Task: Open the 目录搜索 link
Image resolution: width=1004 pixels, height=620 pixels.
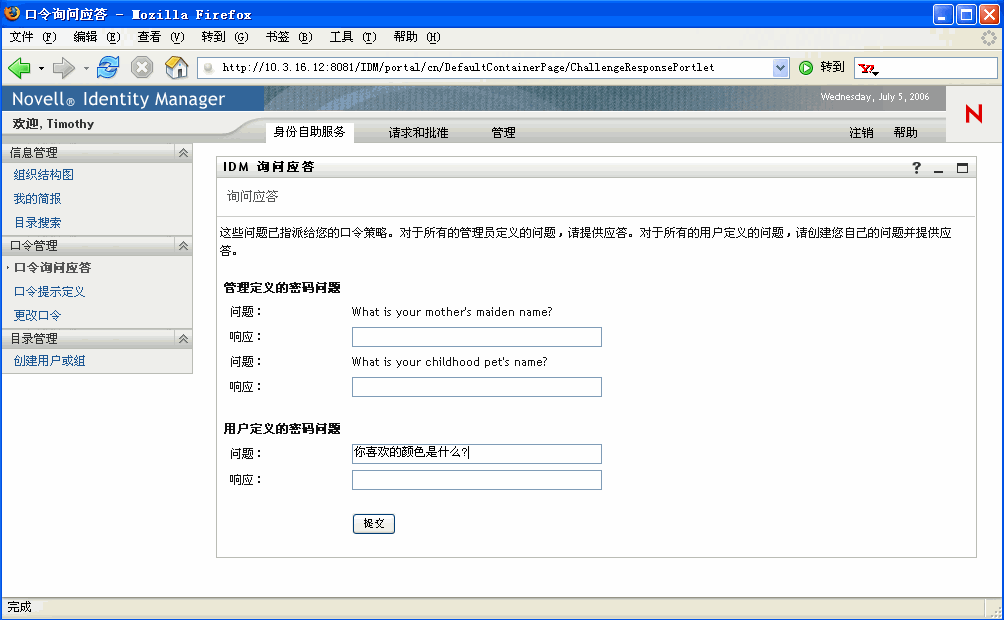Action: click(37, 222)
